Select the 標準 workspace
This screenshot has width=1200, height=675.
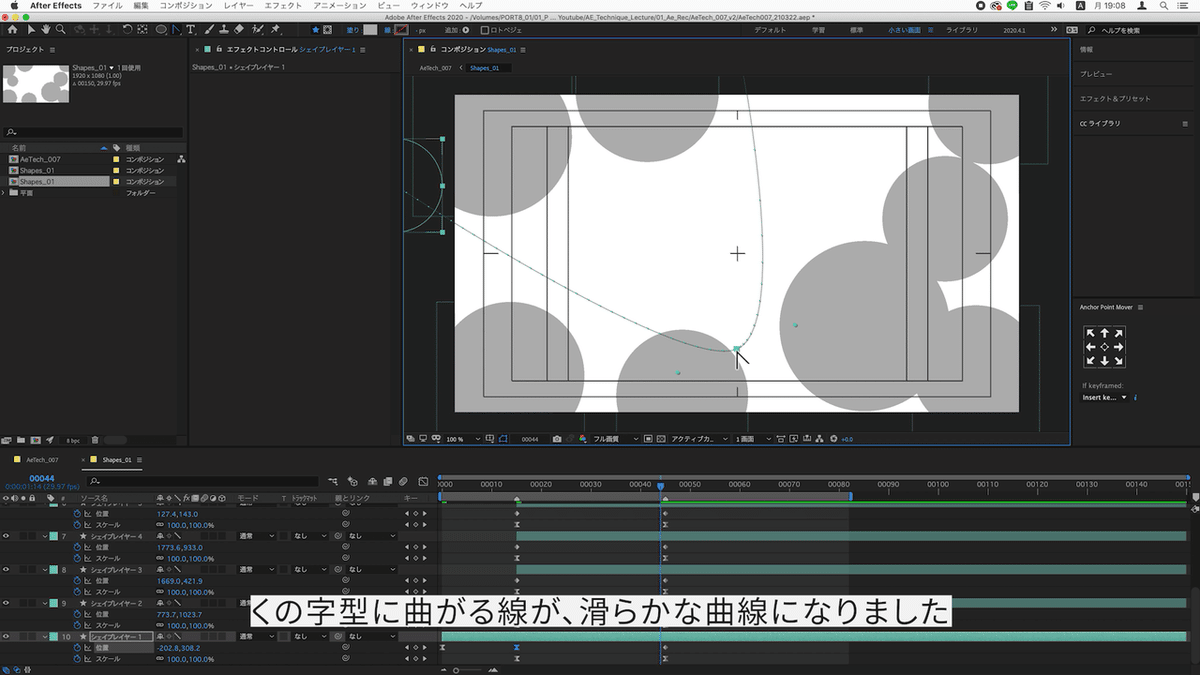tap(856, 30)
